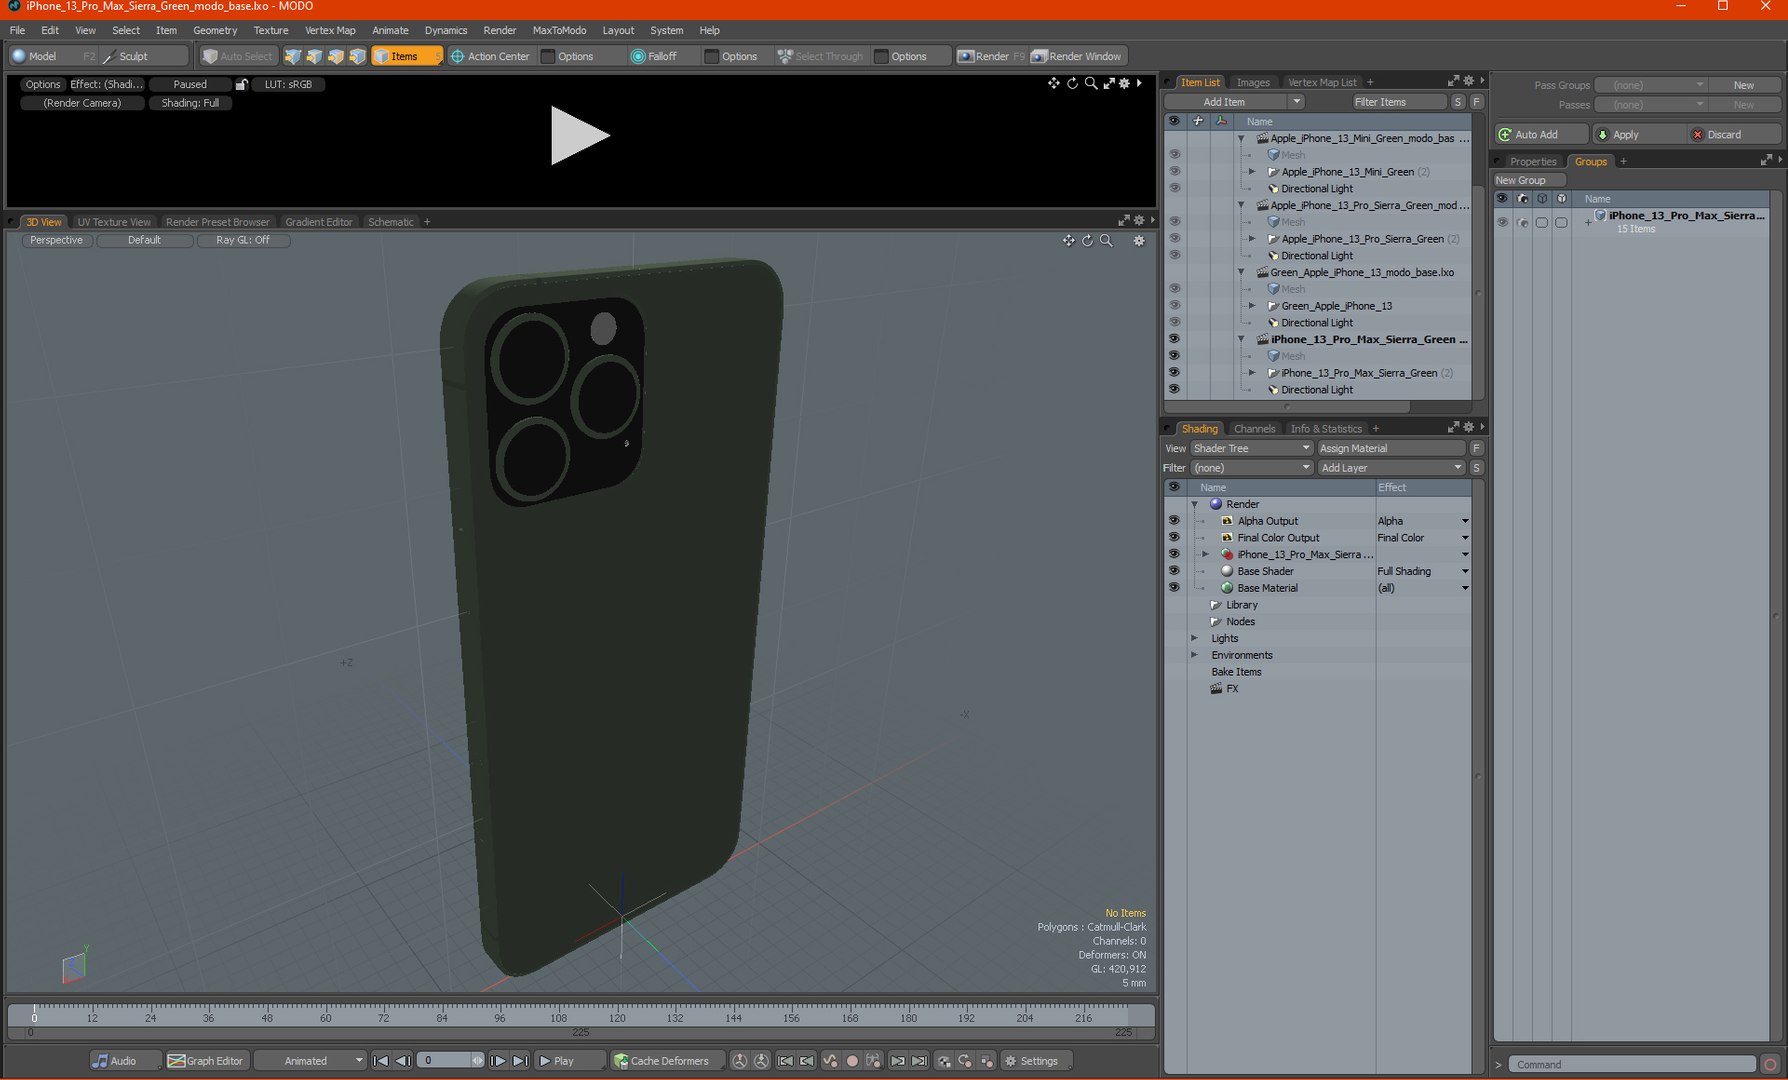This screenshot has height=1080, width=1788.
Task: Click the Filter Items field
Action: coord(1398,102)
